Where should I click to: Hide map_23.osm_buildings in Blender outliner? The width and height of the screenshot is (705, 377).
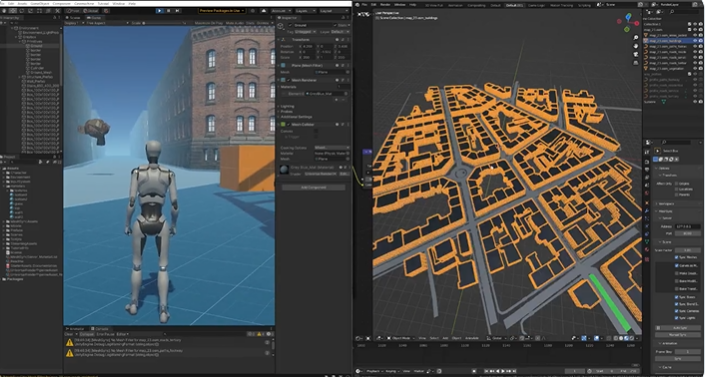(x=695, y=40)
